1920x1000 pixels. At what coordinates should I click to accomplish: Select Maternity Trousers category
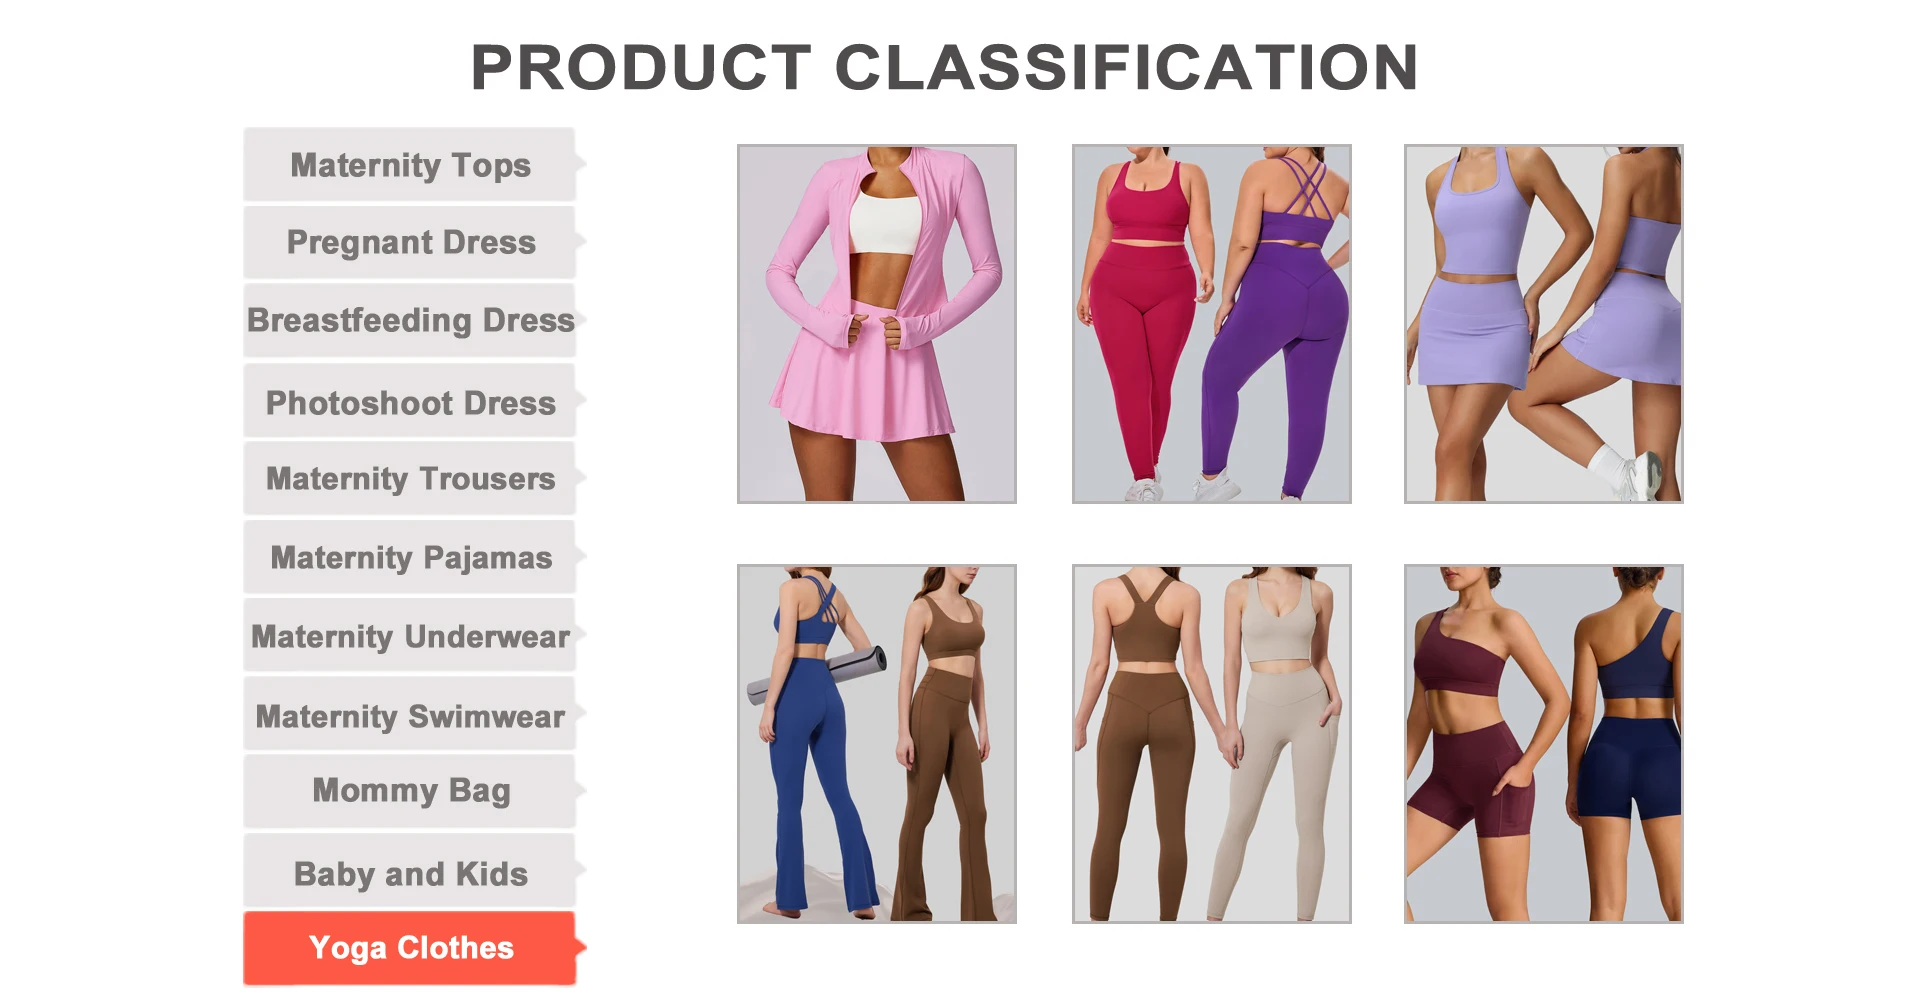coord(410,478)
